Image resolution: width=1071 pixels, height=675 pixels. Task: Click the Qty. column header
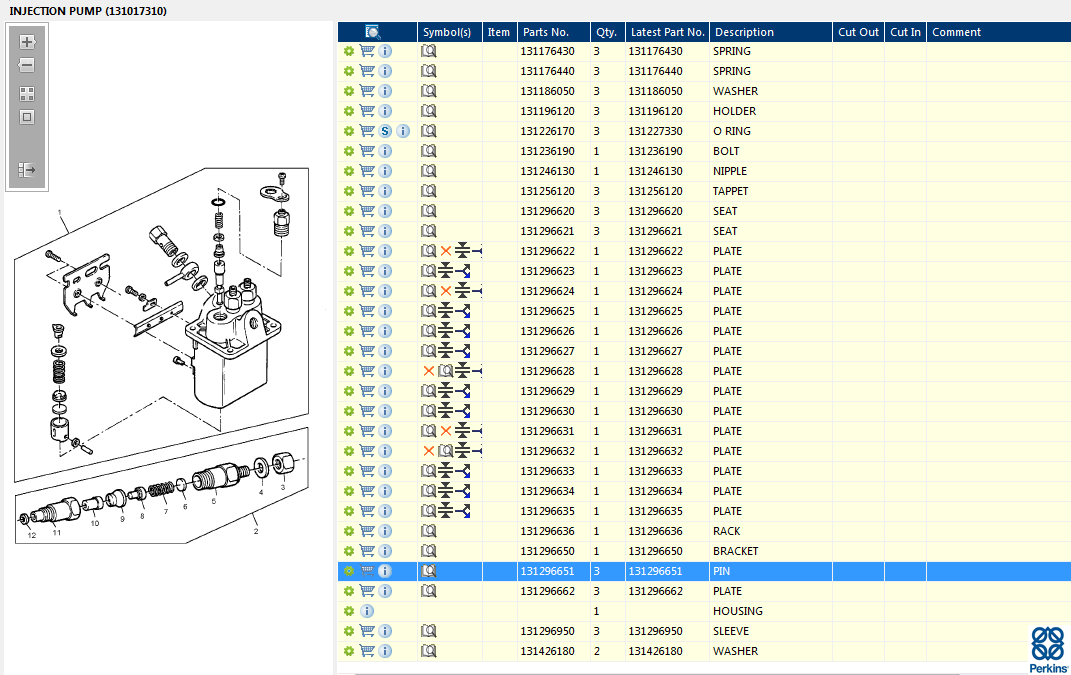[x=605, y=32]
